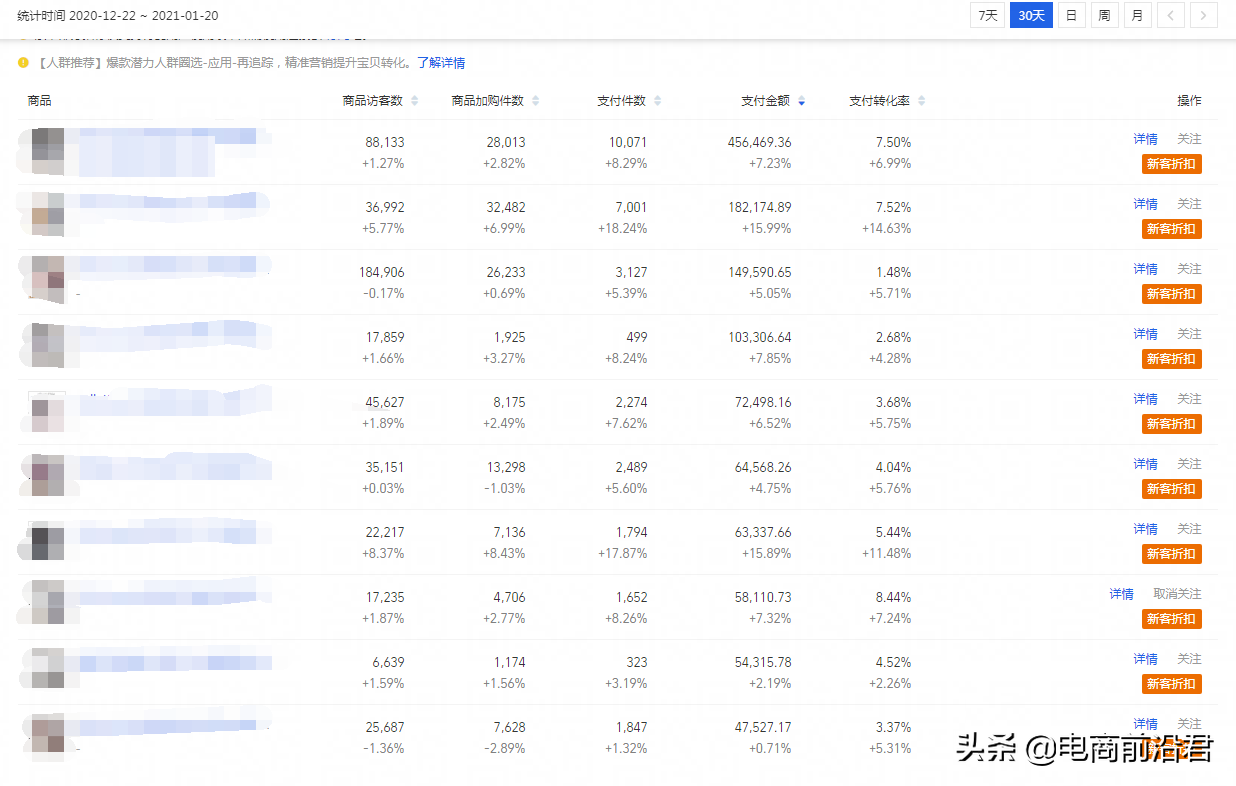The image size is (1236, 786).
Task: Click 关注 in 103,306.64 row
Action: [x=1189, y=334]
